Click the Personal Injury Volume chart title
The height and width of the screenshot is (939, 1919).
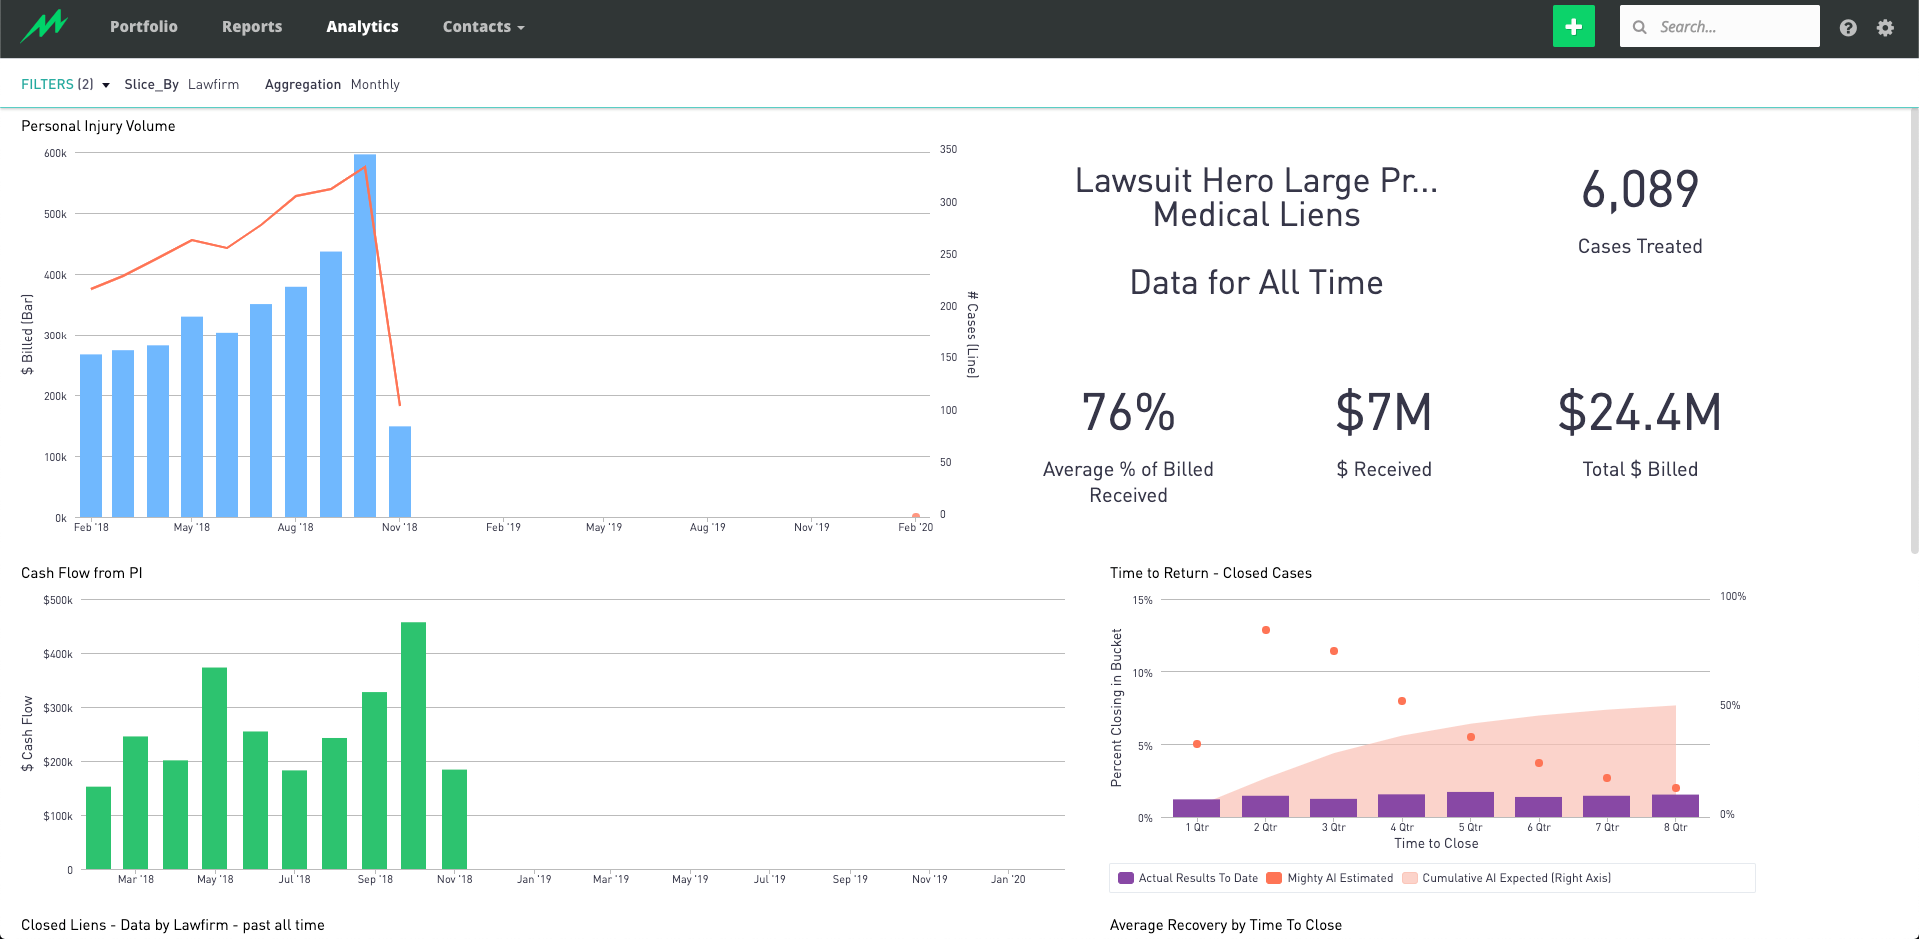[x=98, y=126]
